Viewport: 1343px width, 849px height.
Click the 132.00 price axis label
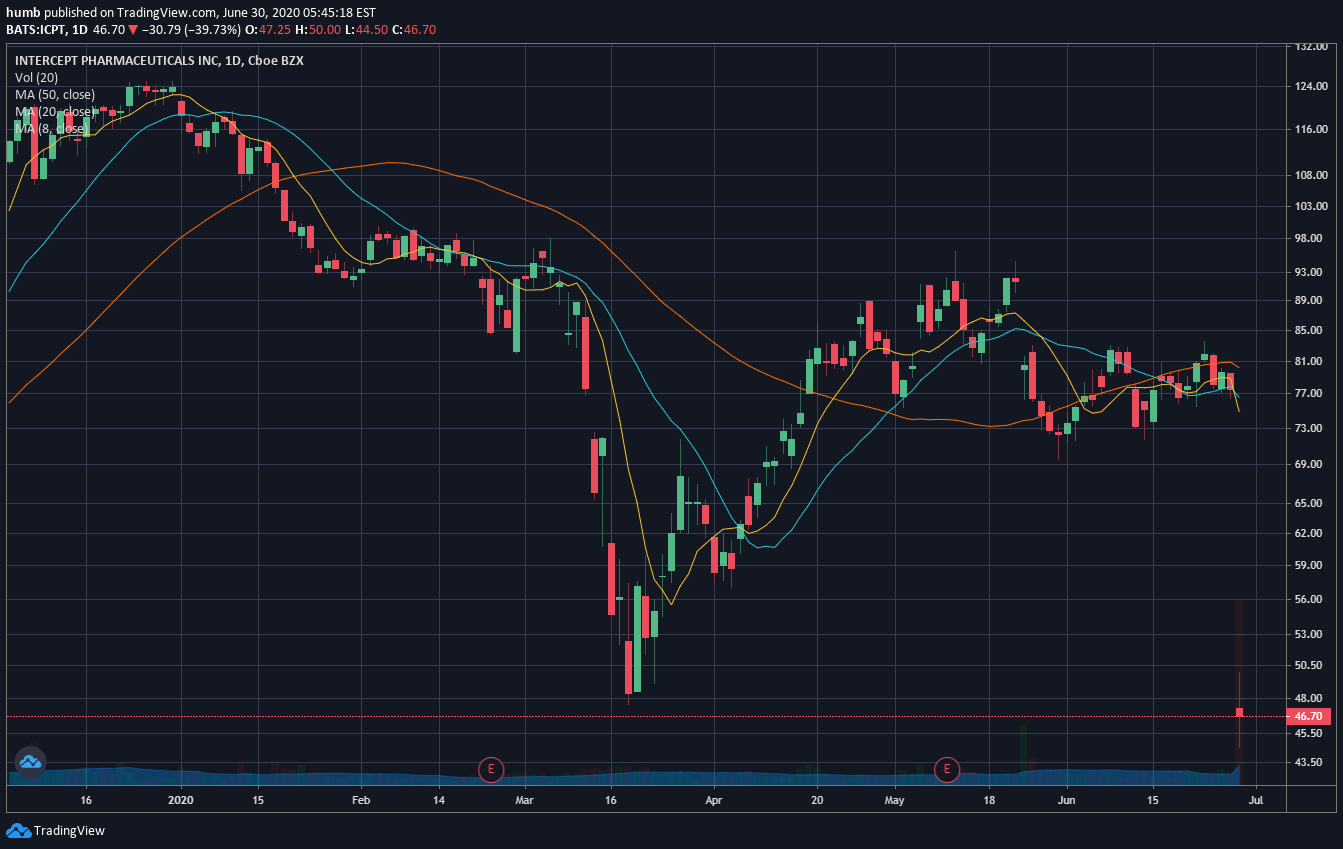pyautogui.click(x=1311, y=46)
